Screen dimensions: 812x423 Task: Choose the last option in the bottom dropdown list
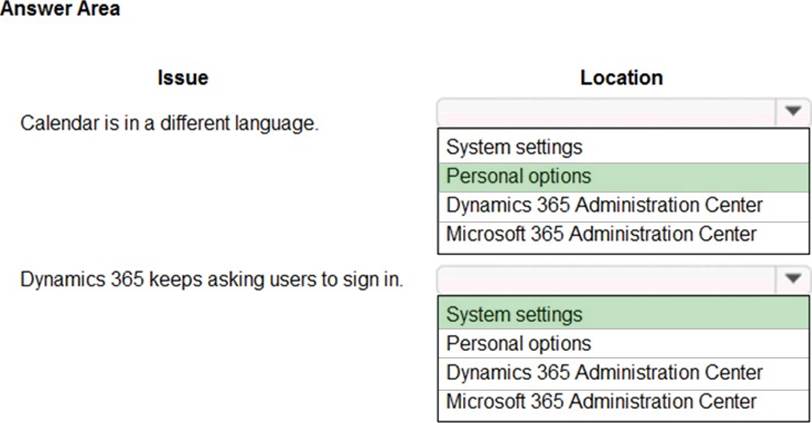point(601,401)
